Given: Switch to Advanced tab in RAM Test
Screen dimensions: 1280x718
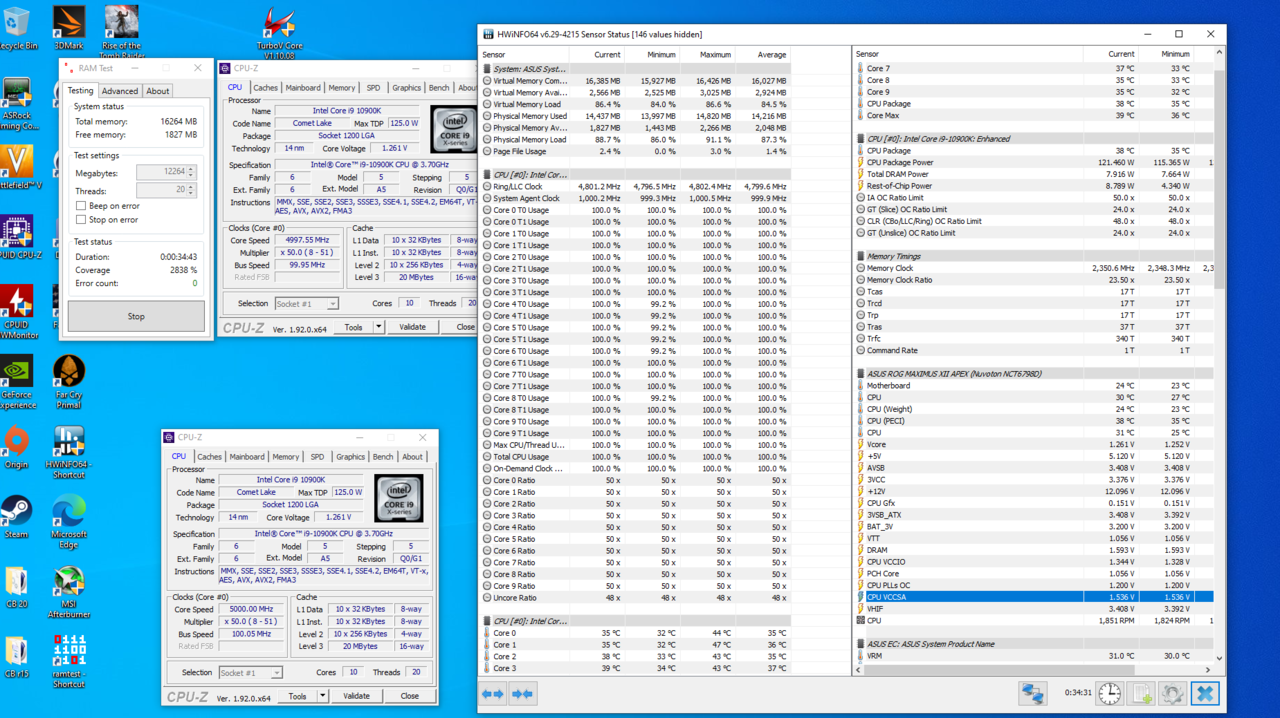Looking at the screenshot, I should tap(119, 91).
